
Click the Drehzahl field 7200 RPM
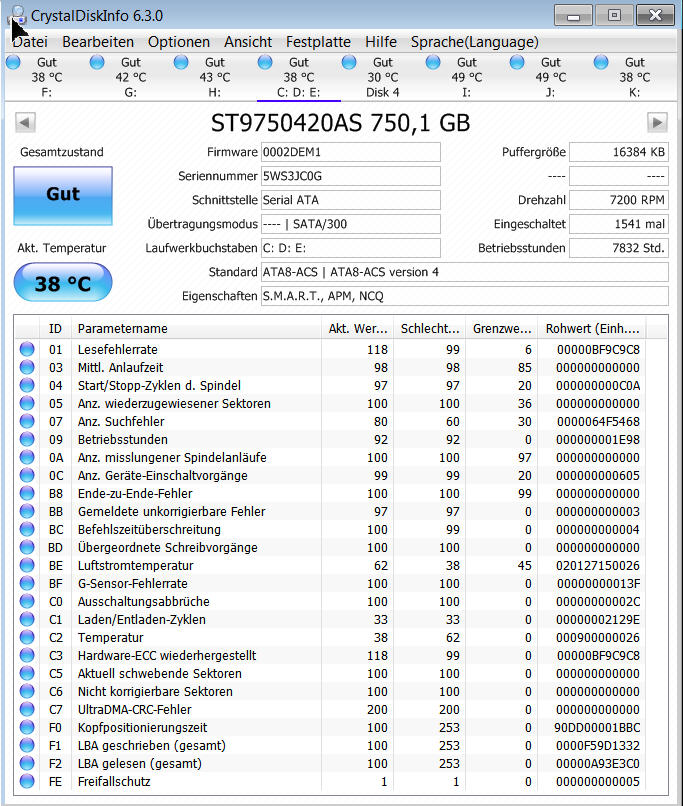click(x=619, y=200)
